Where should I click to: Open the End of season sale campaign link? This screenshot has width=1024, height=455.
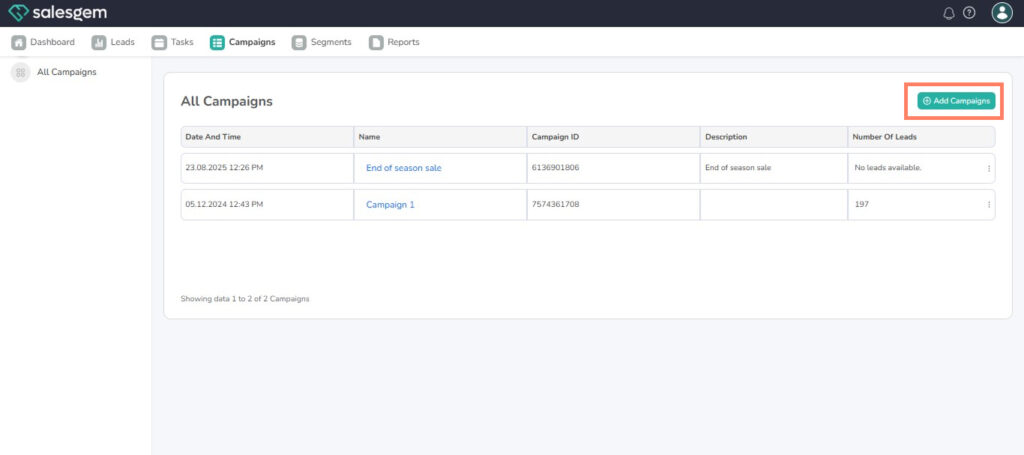pyautogui.click(x=403, y=168)
